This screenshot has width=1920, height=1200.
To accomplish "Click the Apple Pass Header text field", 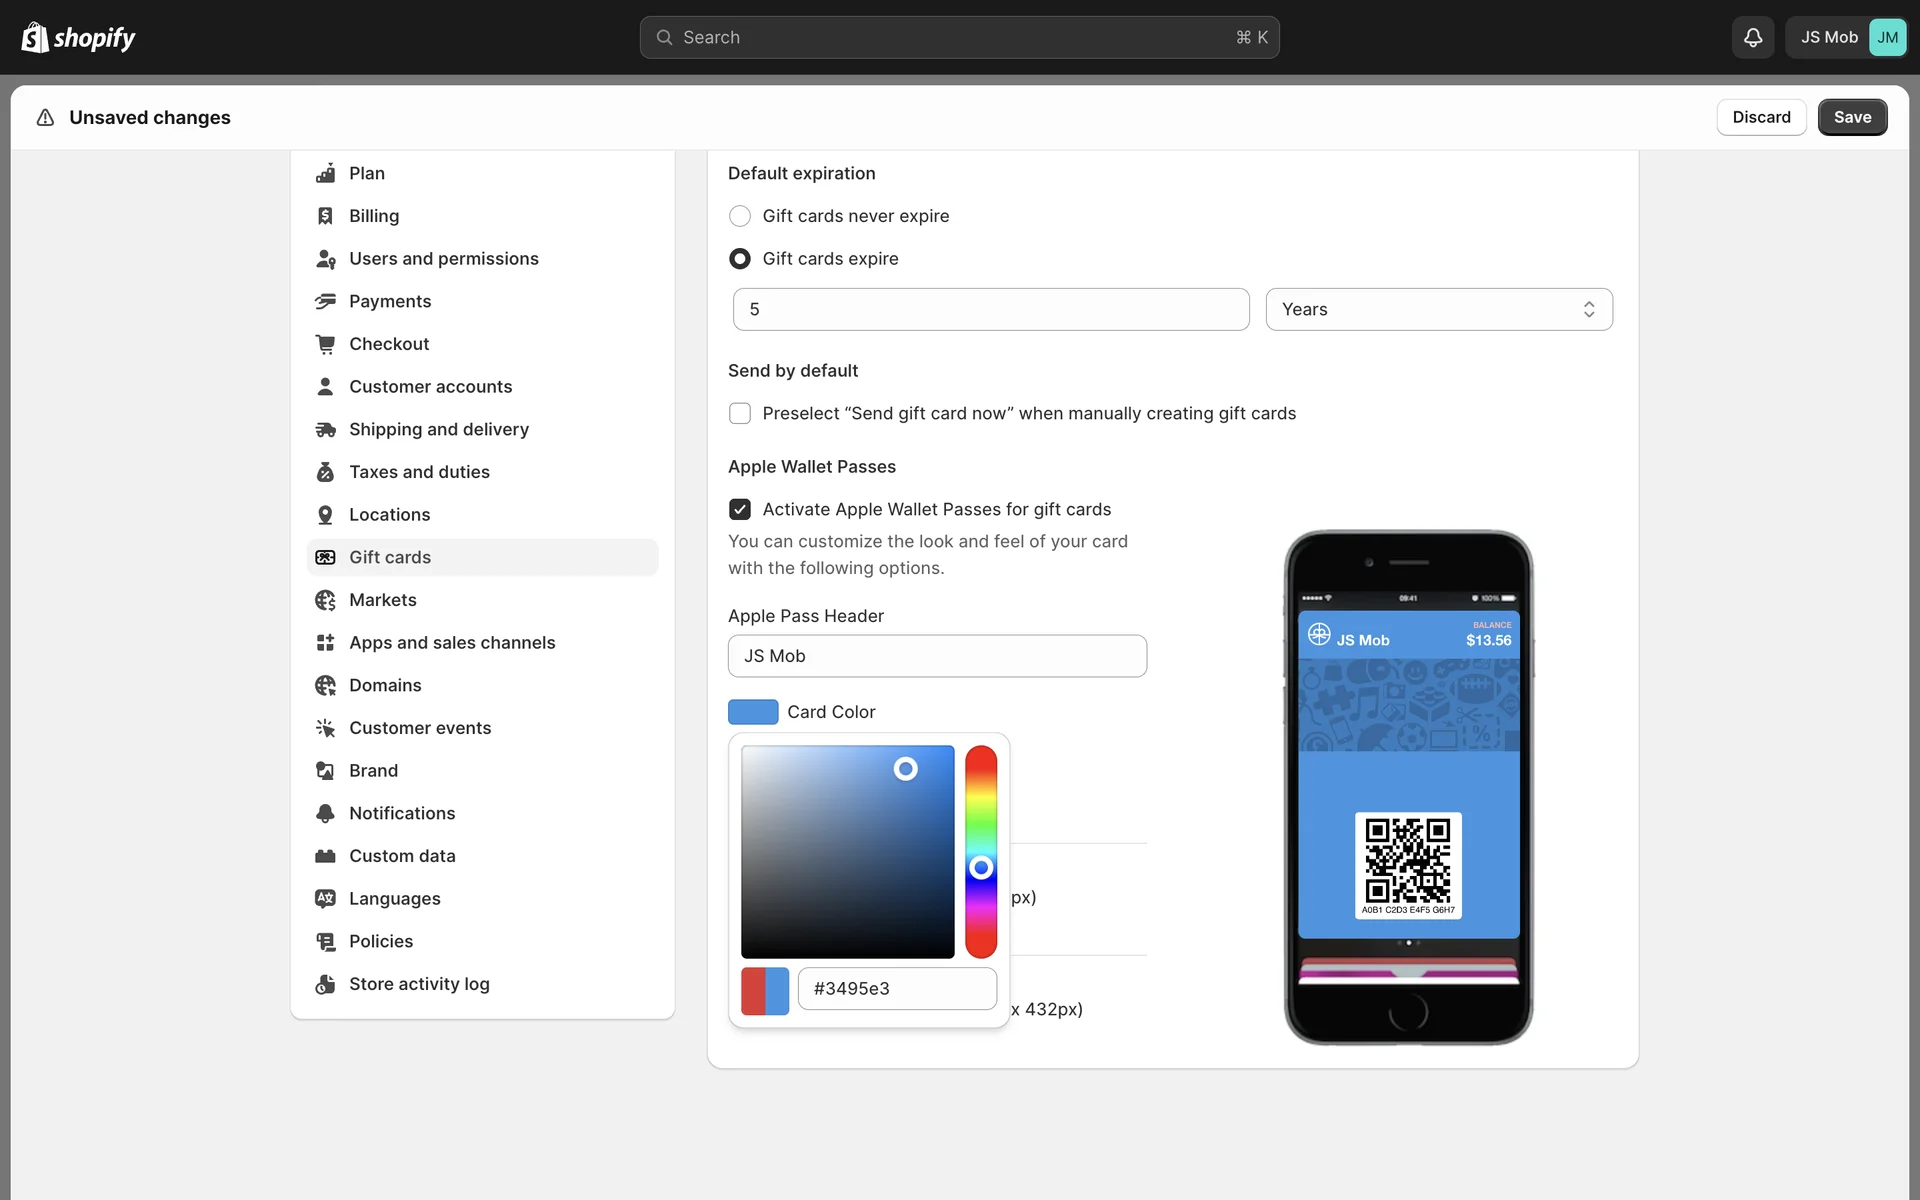I will tap(936, 656).
